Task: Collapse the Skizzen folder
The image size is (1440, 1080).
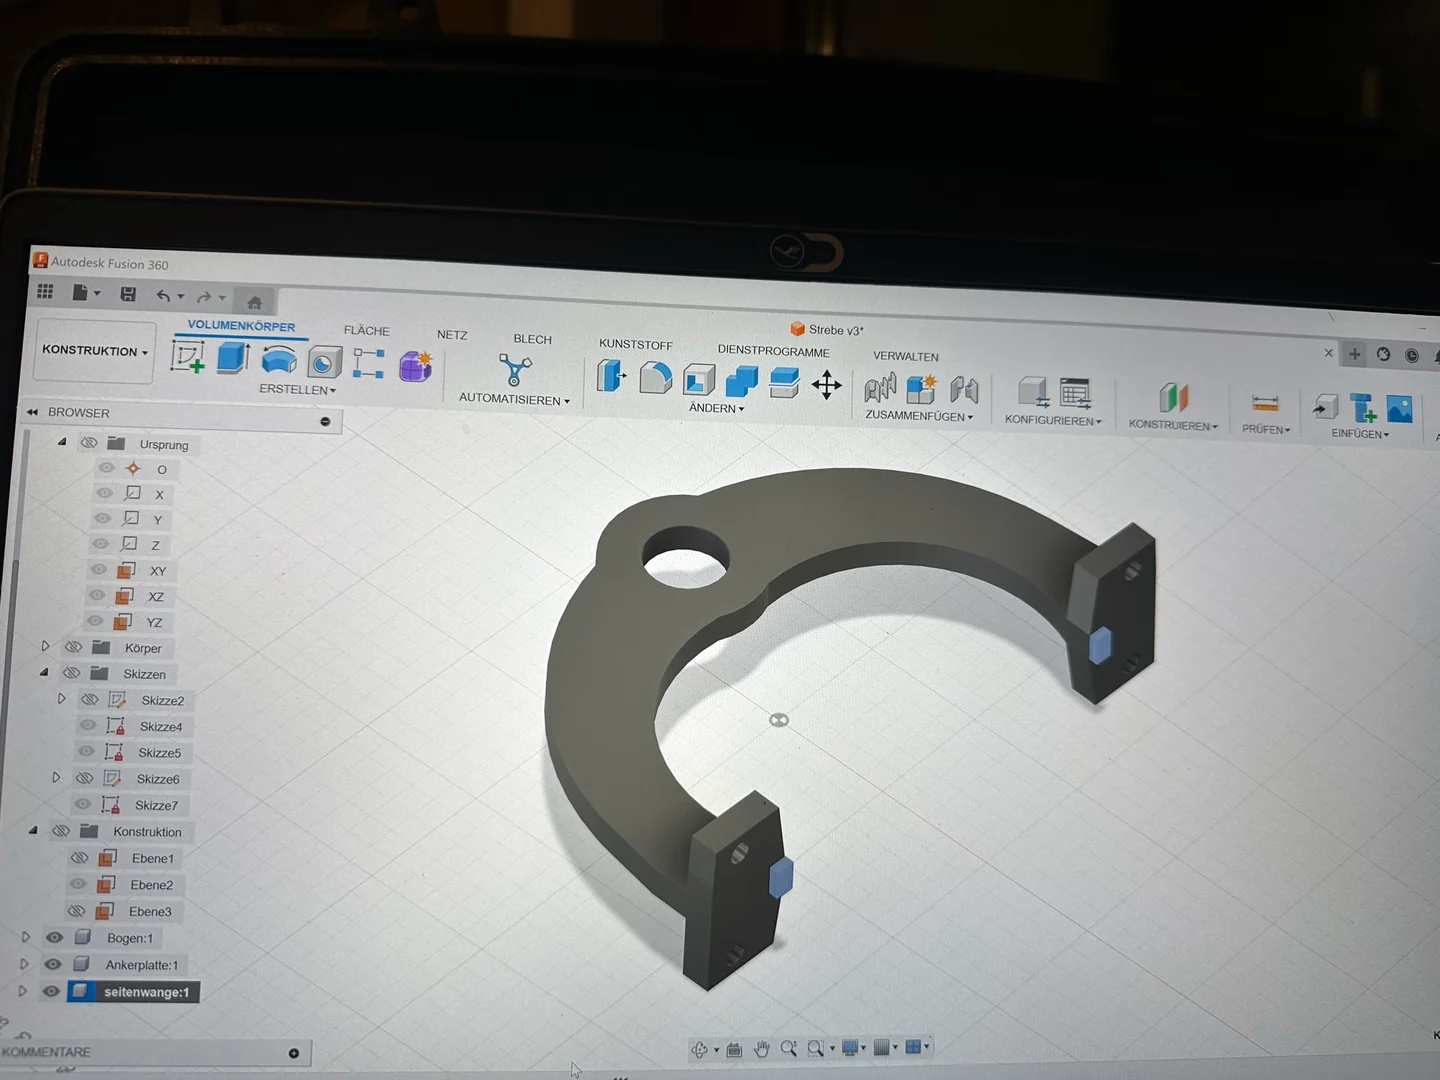Action: 44,673
